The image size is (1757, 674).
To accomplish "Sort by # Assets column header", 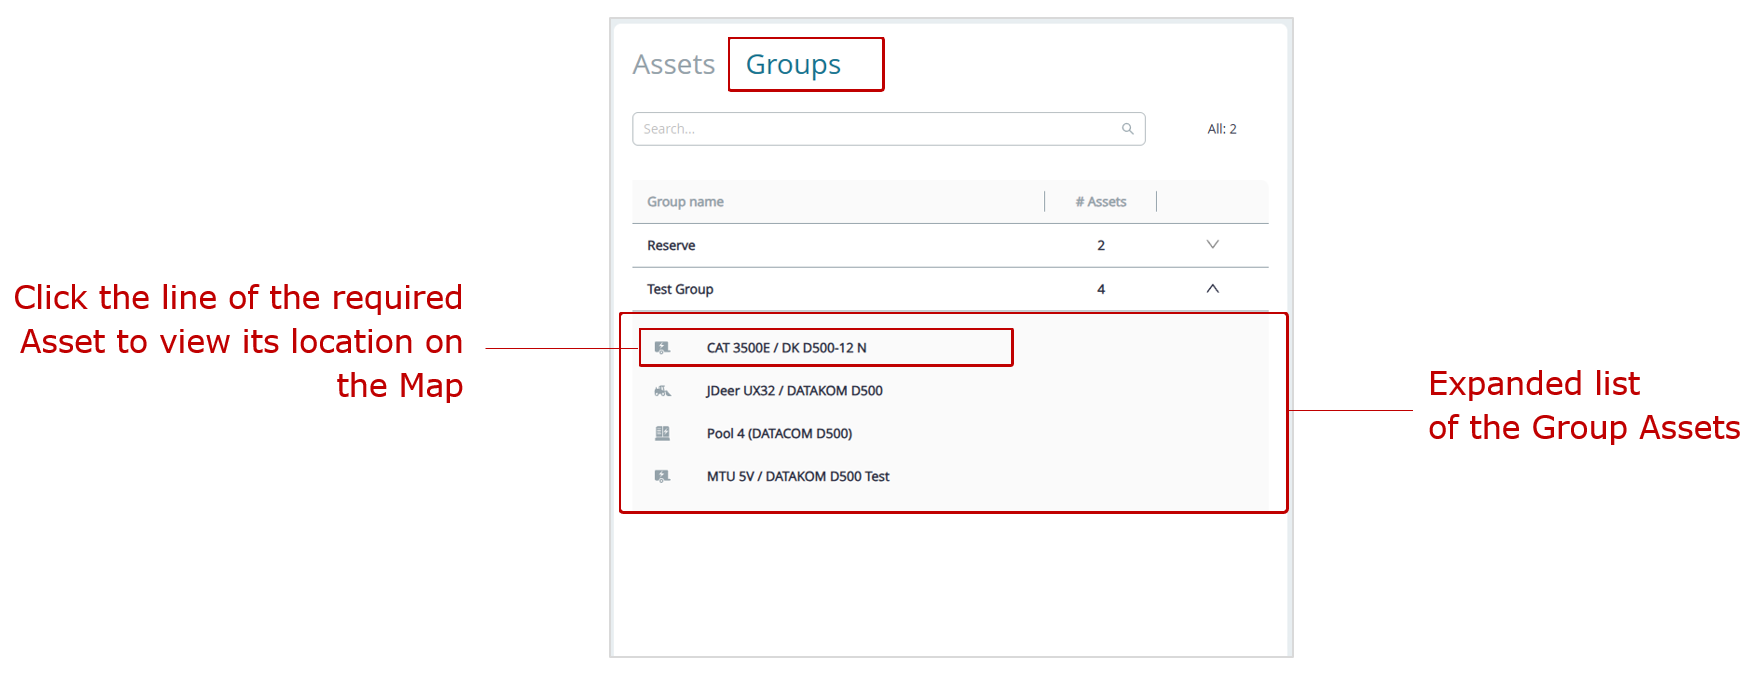I will click(x=1100, y=202).
